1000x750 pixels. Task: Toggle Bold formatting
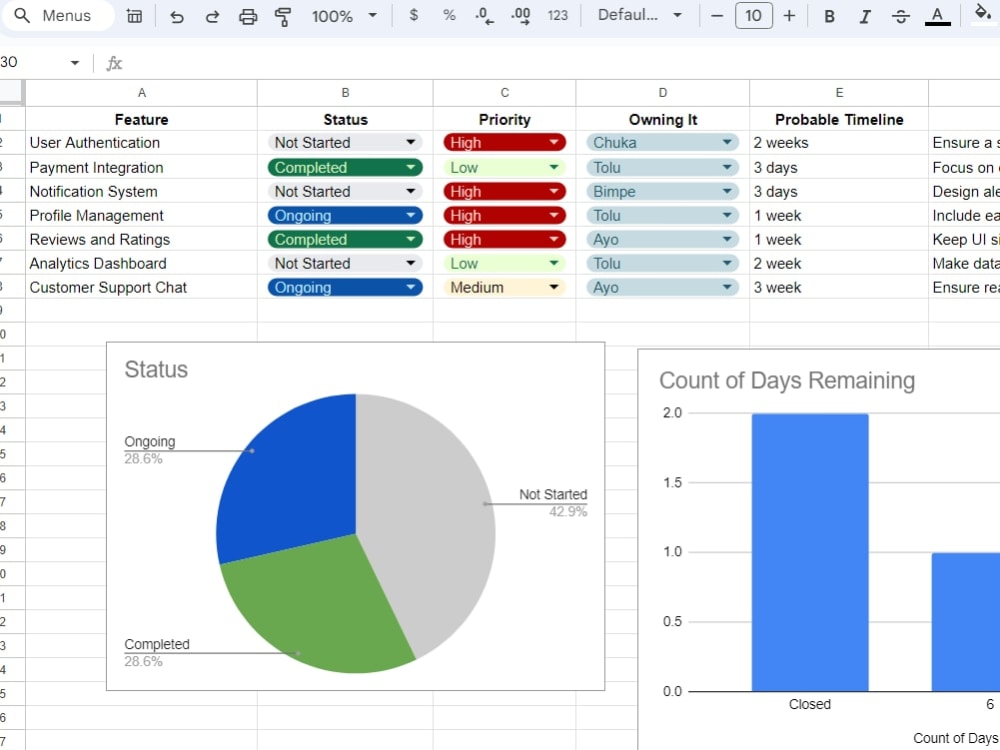830,17
